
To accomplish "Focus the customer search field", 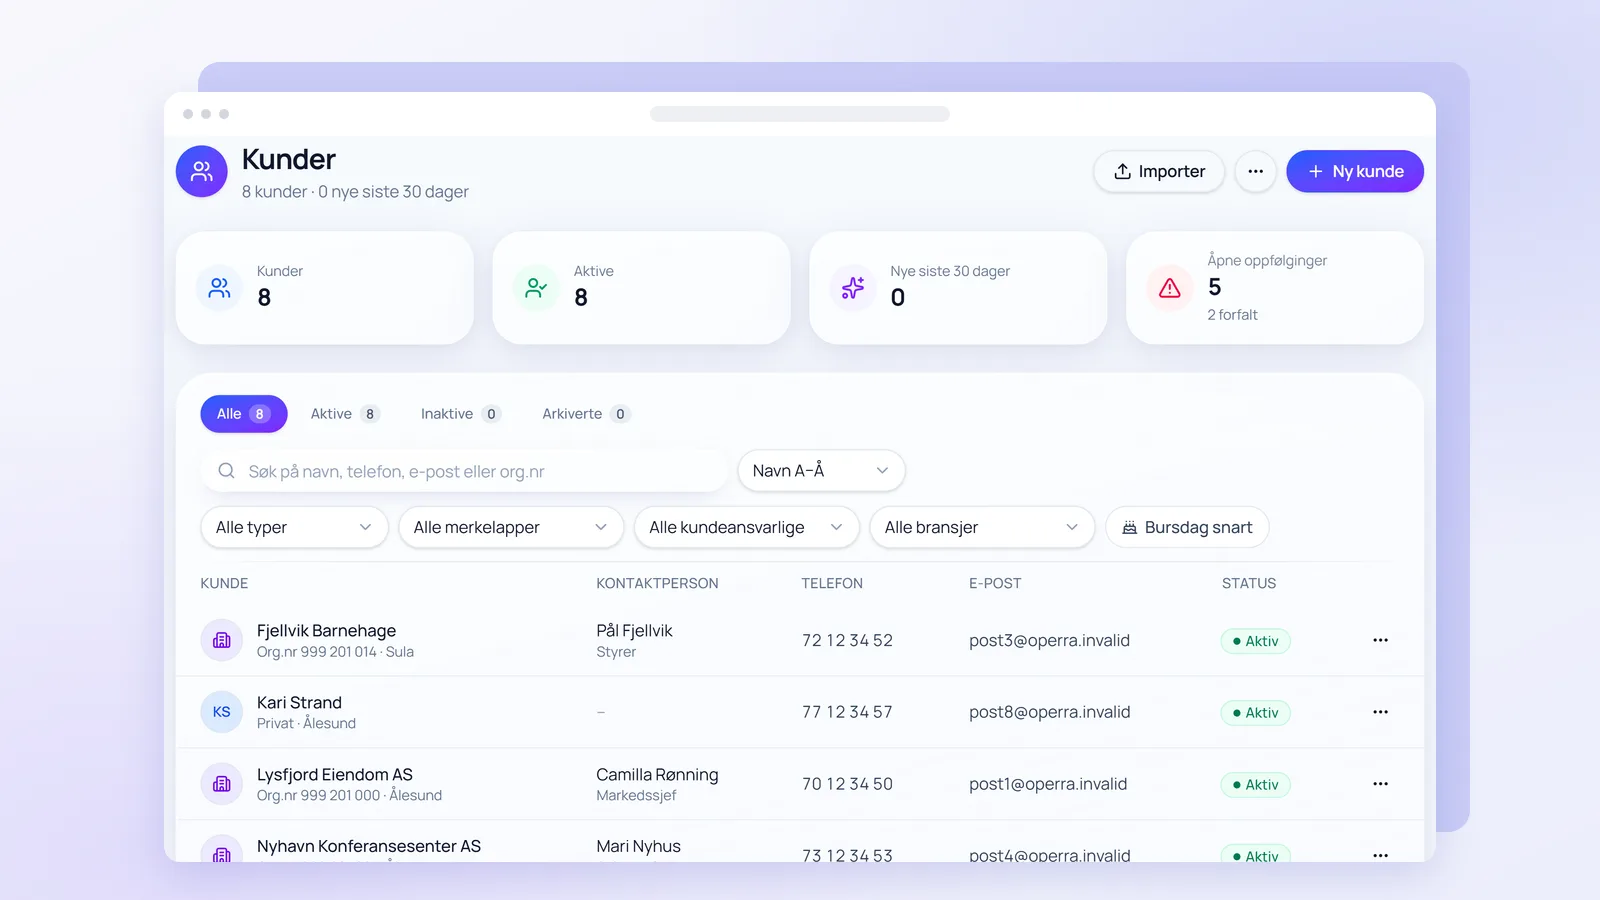I will coord(464,471).
